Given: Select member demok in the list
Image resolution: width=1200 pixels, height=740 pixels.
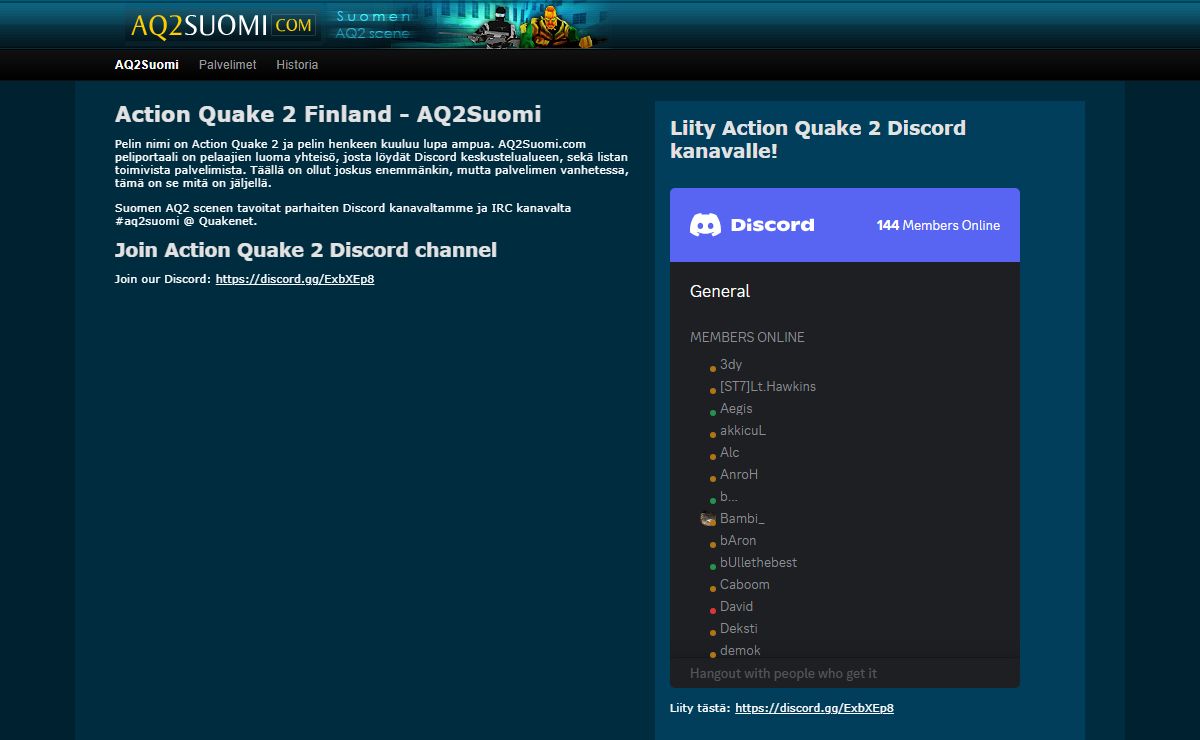Looking at the screenshot, I should (x=740, y=650).
